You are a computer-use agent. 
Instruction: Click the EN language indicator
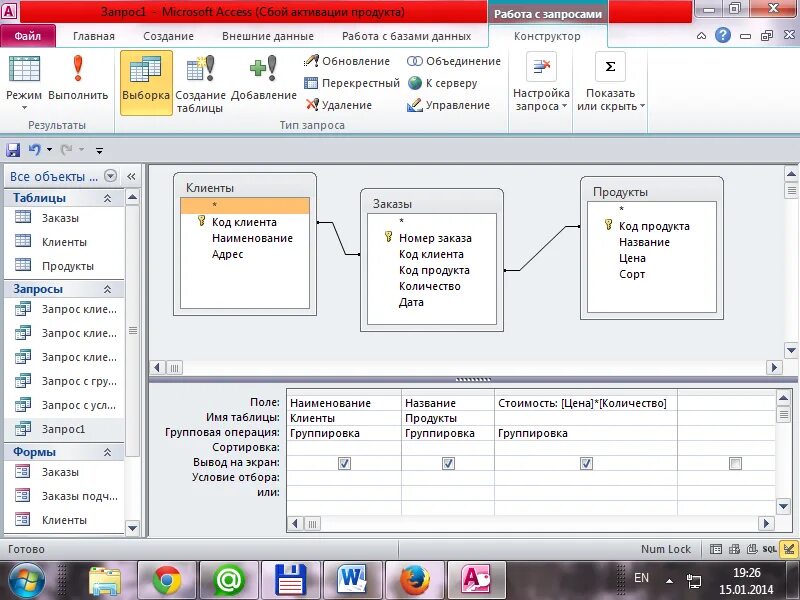tap(641, 578)
